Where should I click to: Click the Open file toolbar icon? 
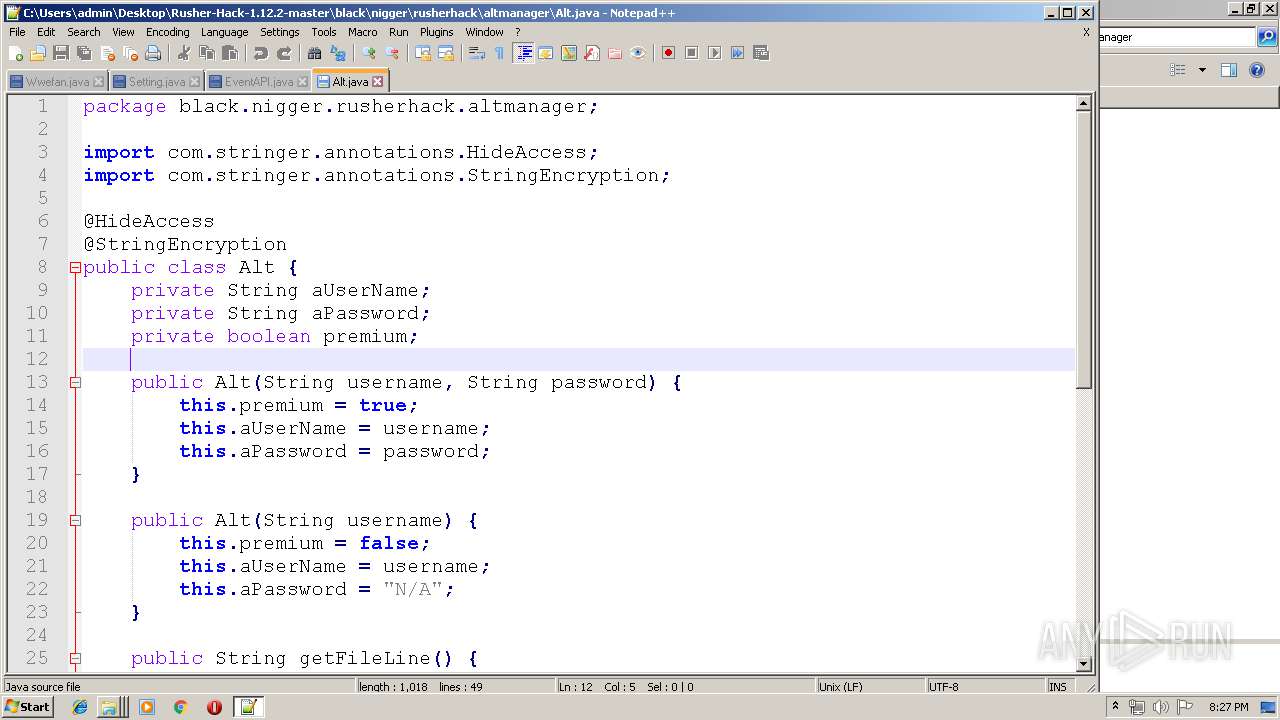[x=38, y=53]
